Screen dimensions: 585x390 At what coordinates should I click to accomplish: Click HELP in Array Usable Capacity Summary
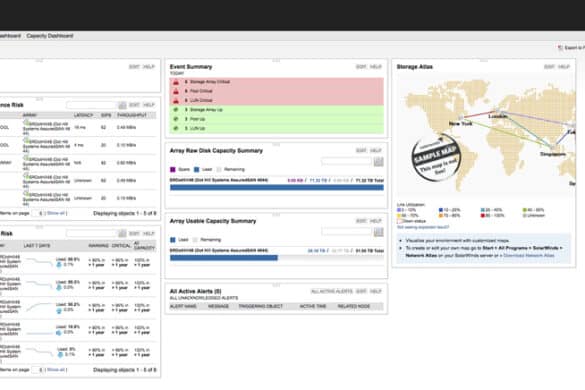coord(376,221)
